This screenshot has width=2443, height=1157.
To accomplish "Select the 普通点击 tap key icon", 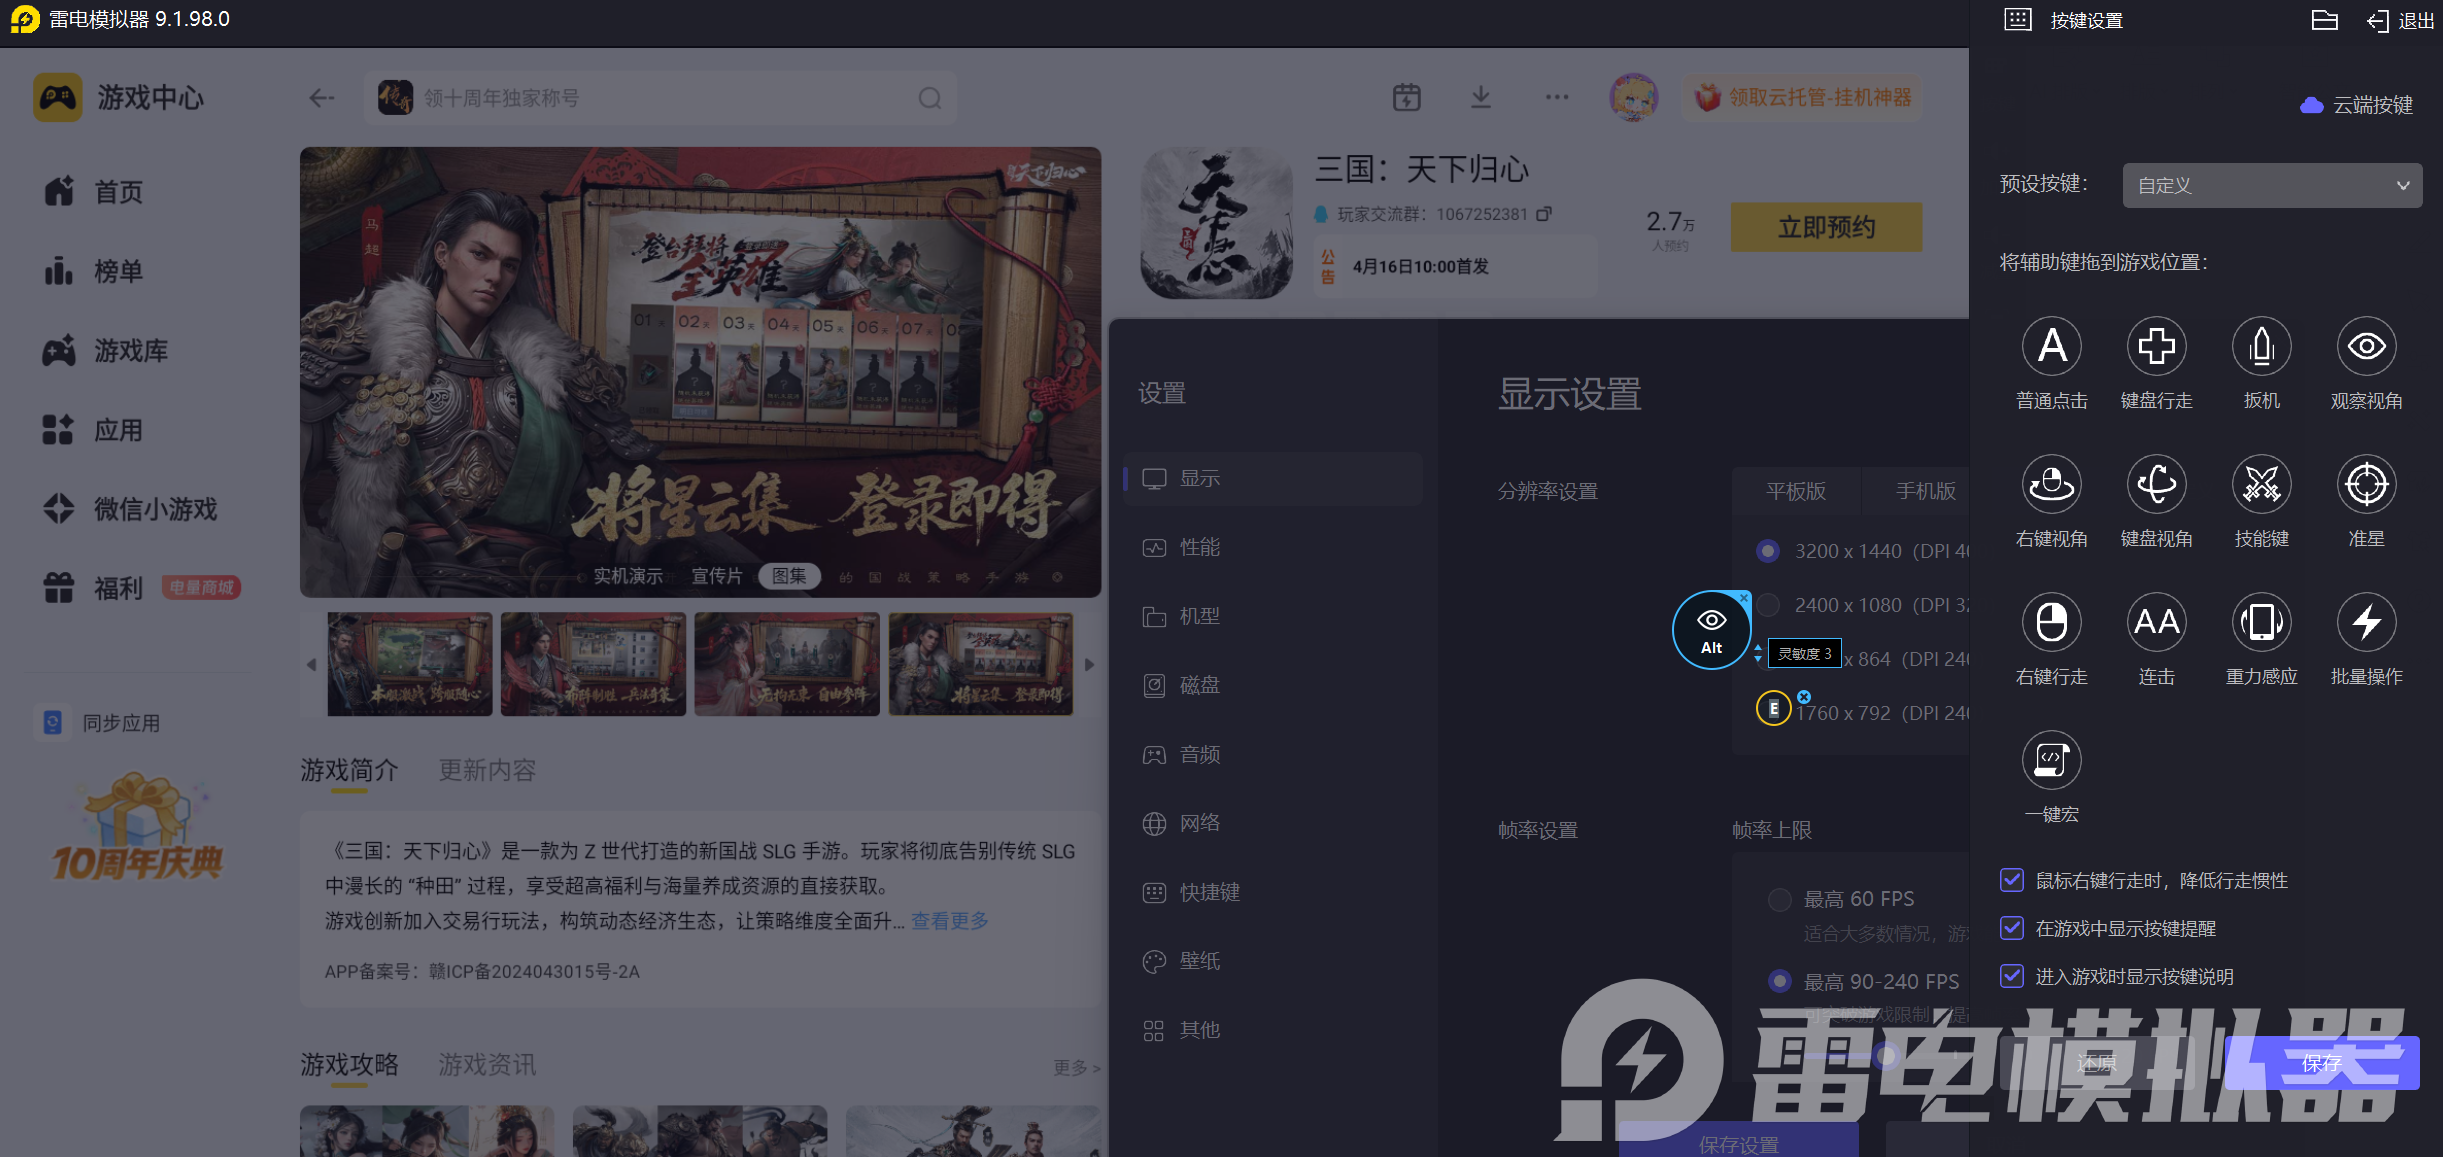I will point(2051,347).
